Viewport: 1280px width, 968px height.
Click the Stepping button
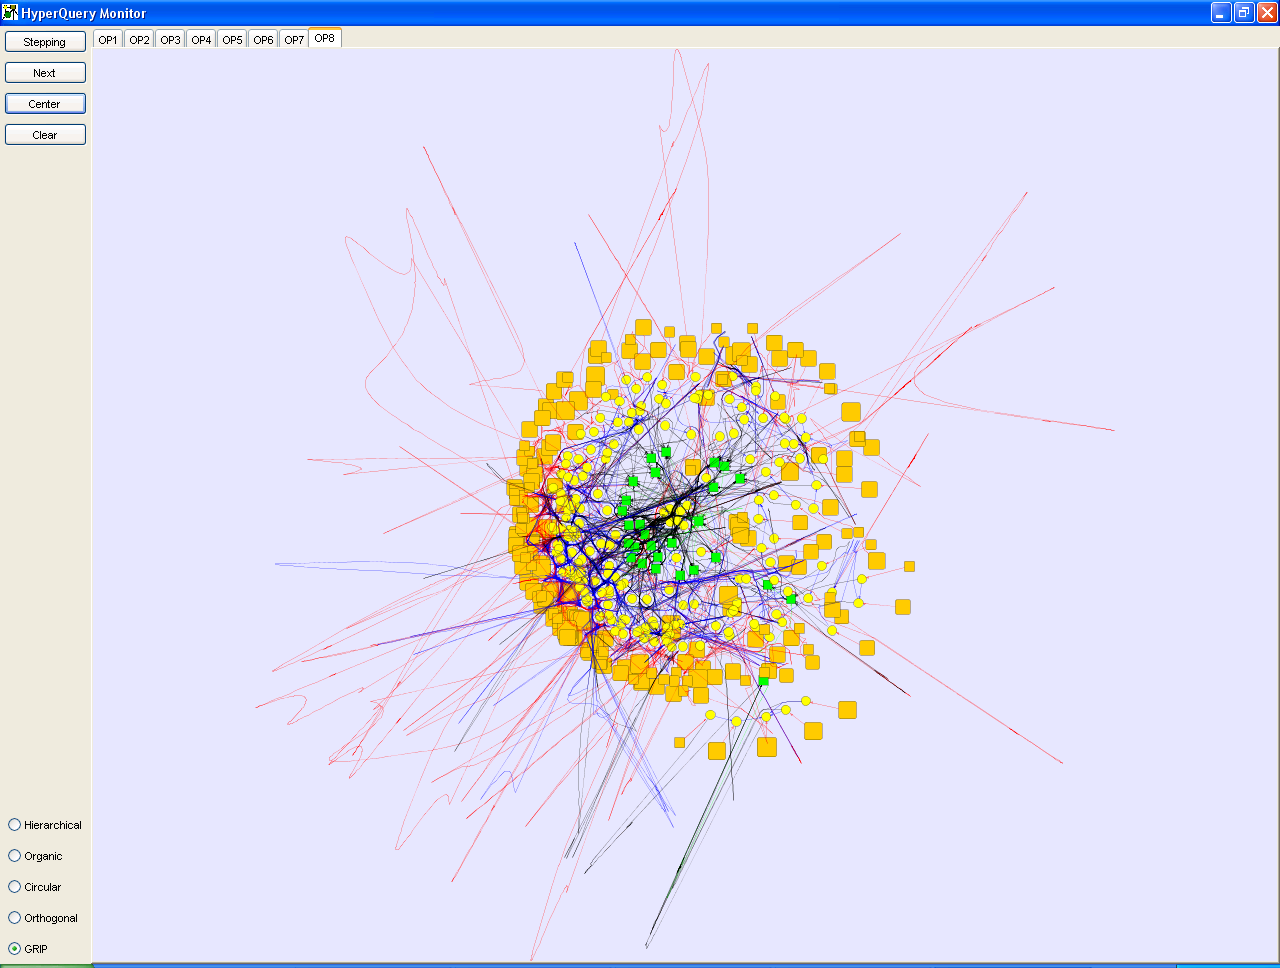pyautogui.click(x=45, y=42)
